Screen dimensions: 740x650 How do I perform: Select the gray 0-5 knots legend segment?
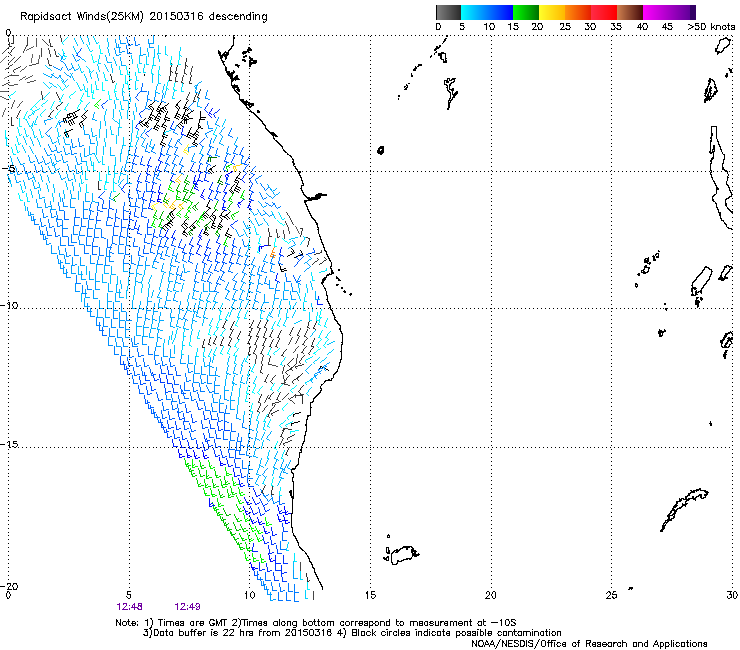(448, 12)
